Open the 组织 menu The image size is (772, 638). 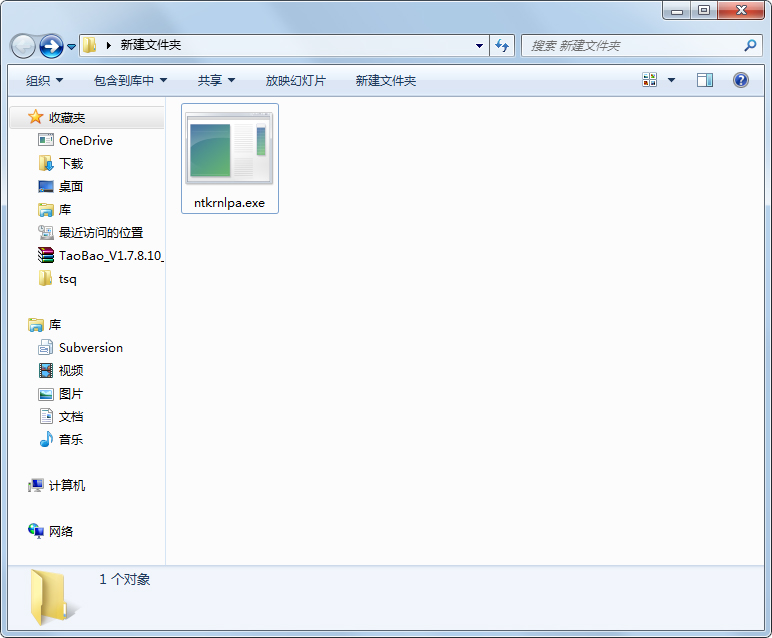click(44, 80)
